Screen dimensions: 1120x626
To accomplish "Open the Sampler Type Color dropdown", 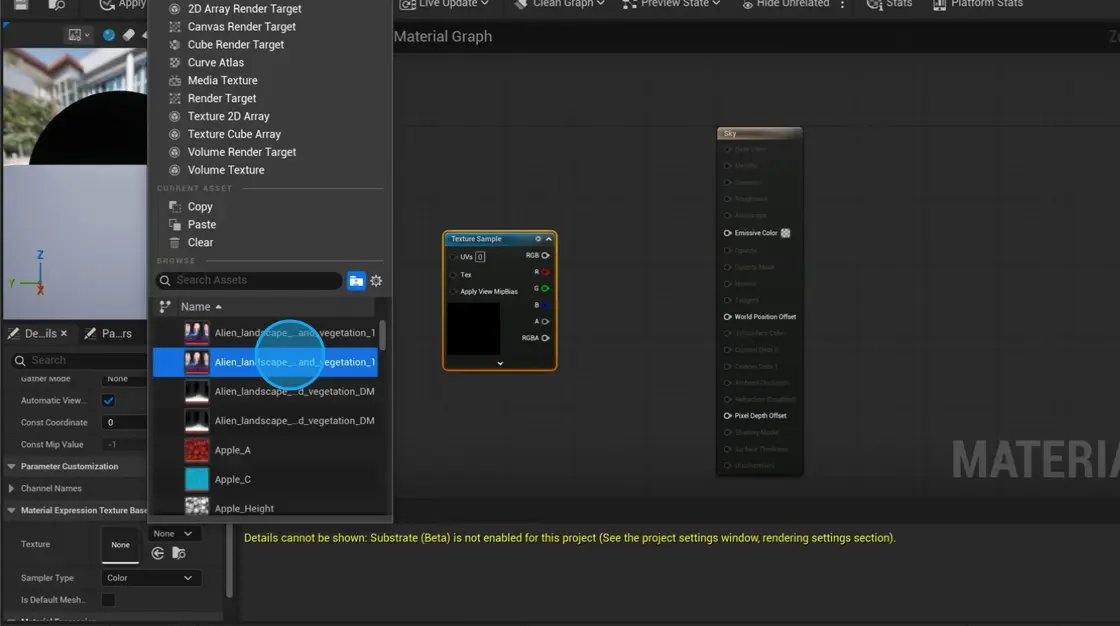I will [x=150, y=578].
